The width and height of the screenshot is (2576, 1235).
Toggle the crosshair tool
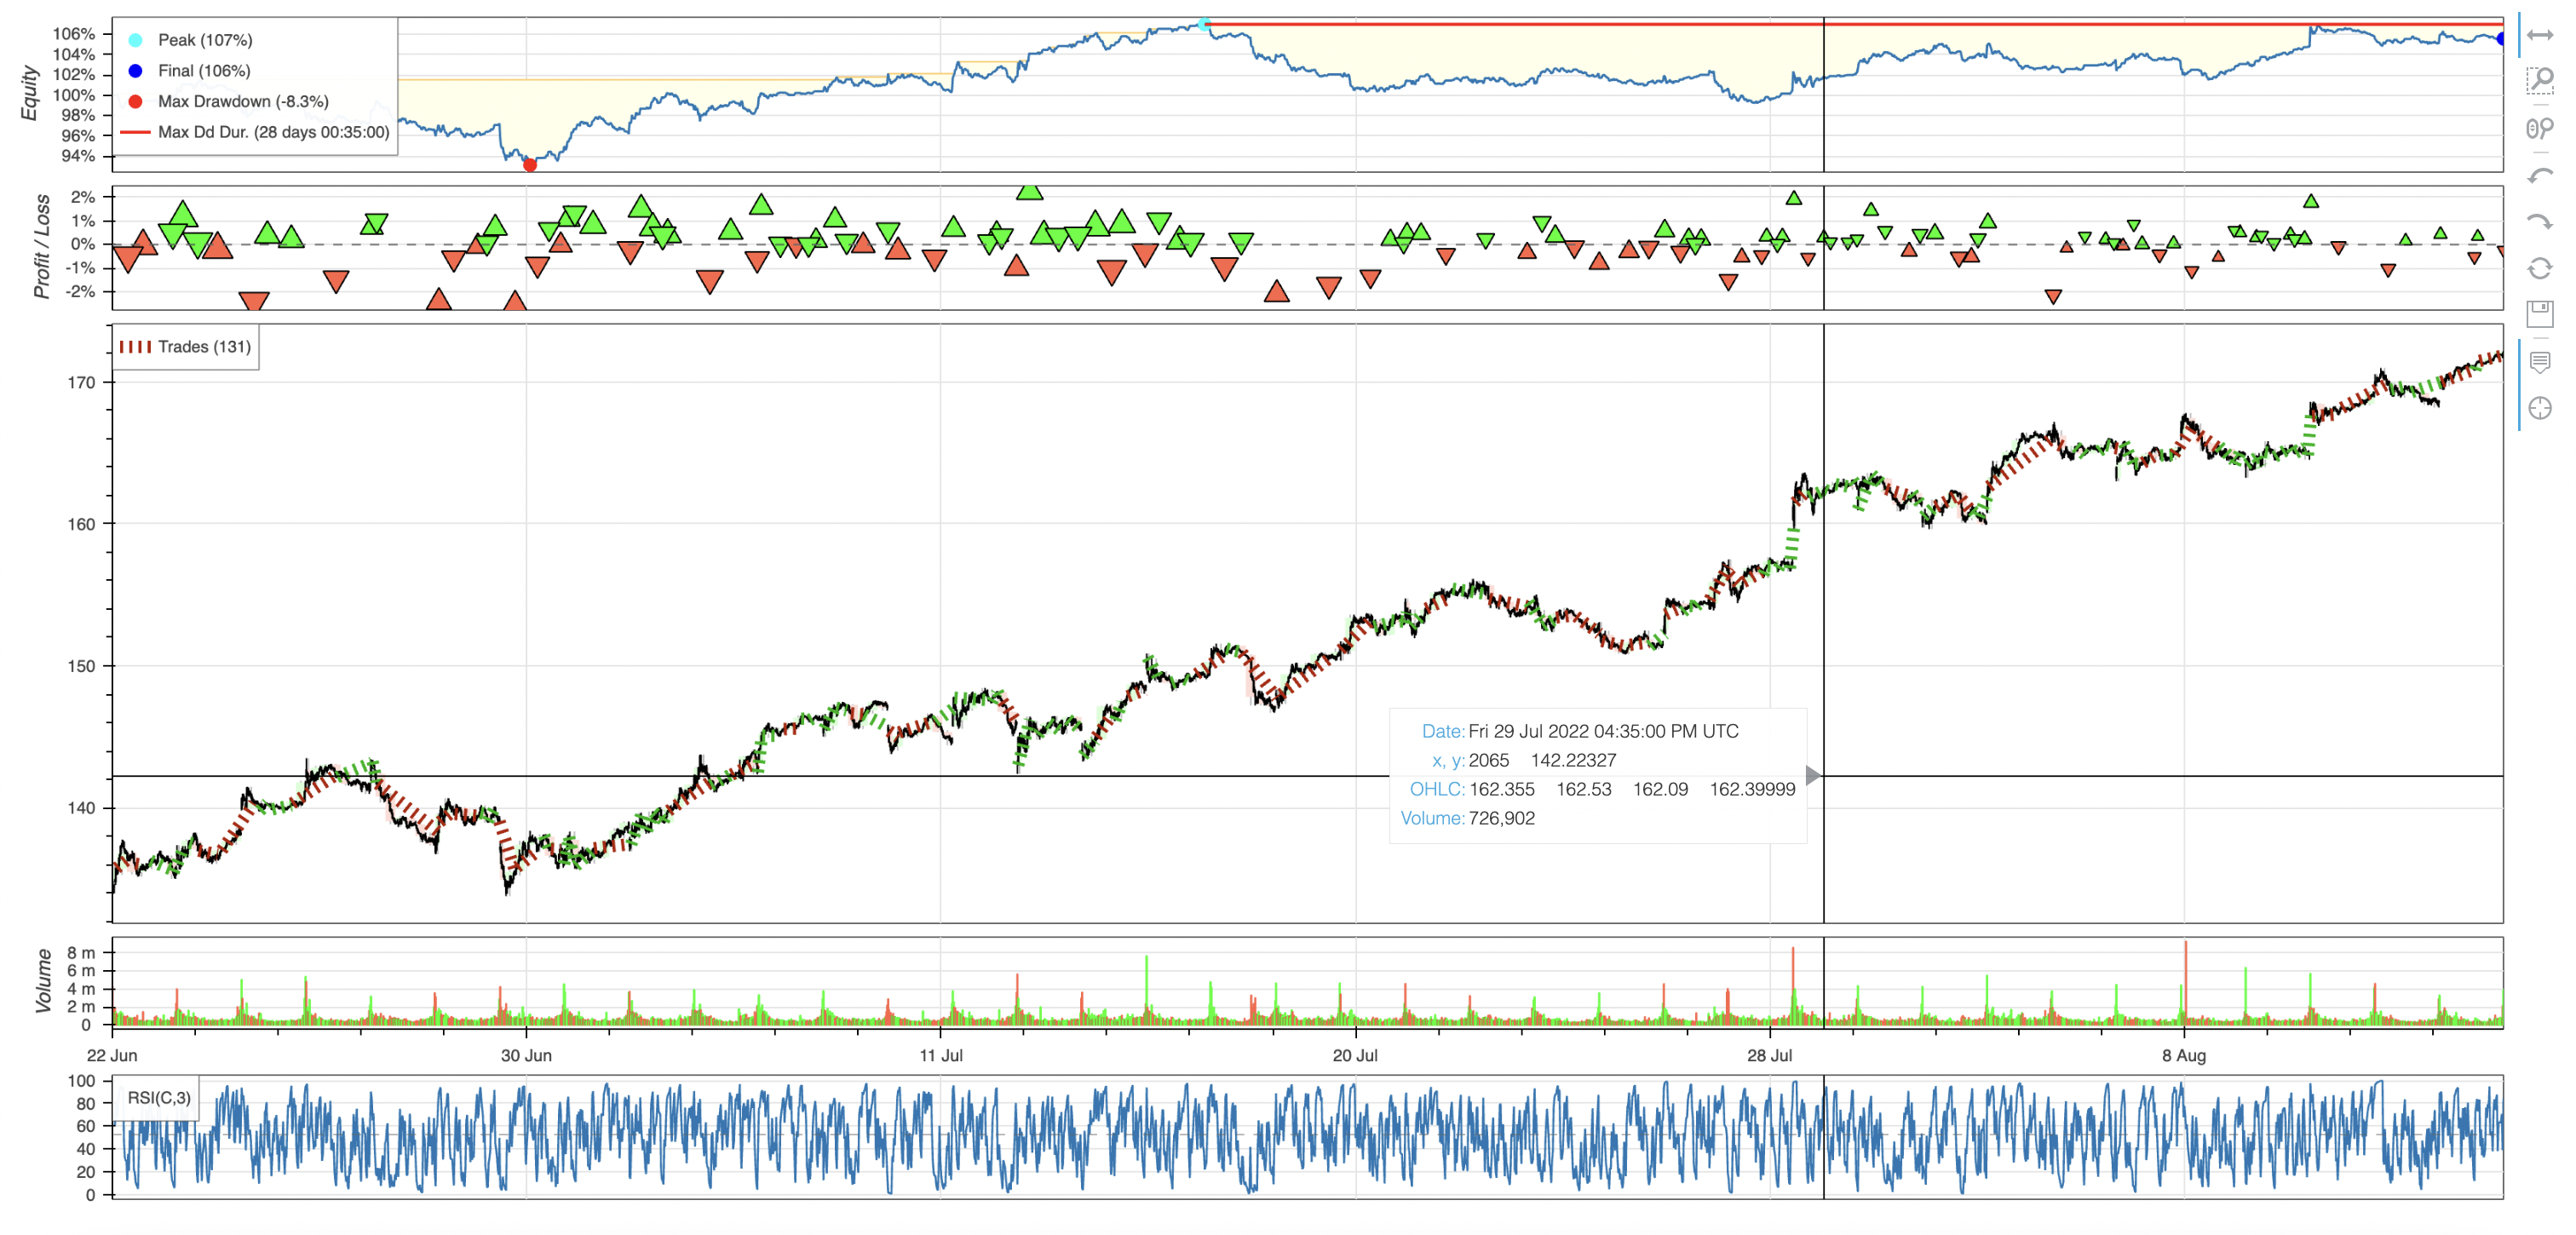click(x=2539, y=408)
